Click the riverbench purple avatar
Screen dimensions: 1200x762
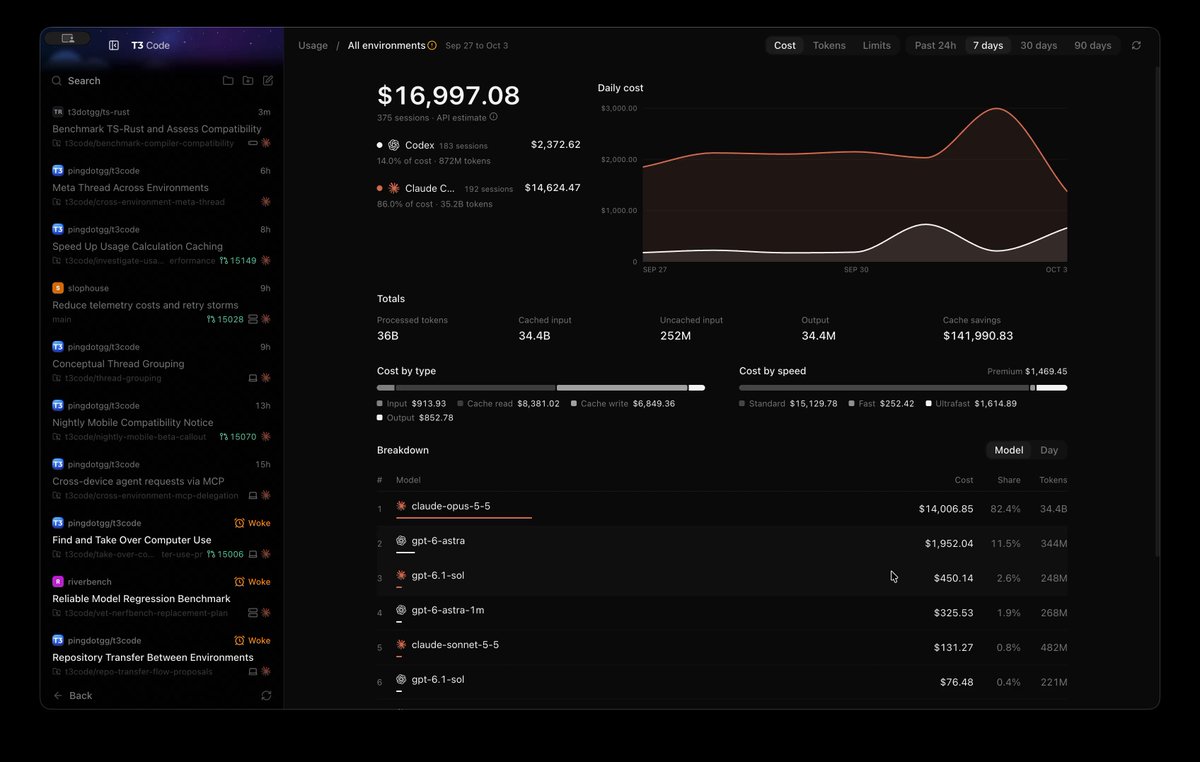pos(58,582)
